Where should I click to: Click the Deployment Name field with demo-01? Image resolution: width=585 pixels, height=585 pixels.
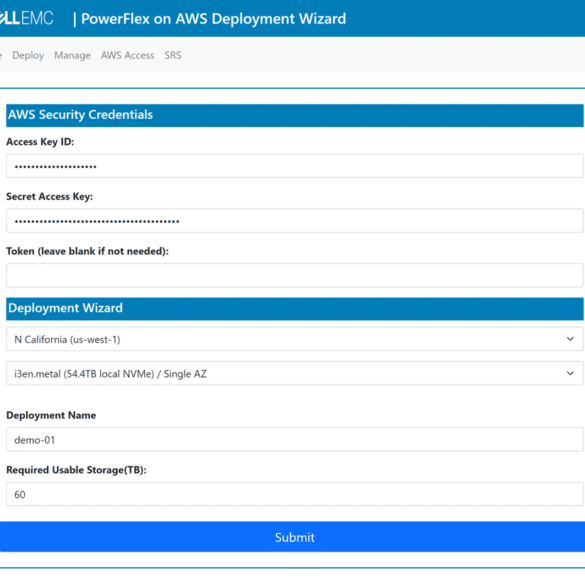coord(295,439)
